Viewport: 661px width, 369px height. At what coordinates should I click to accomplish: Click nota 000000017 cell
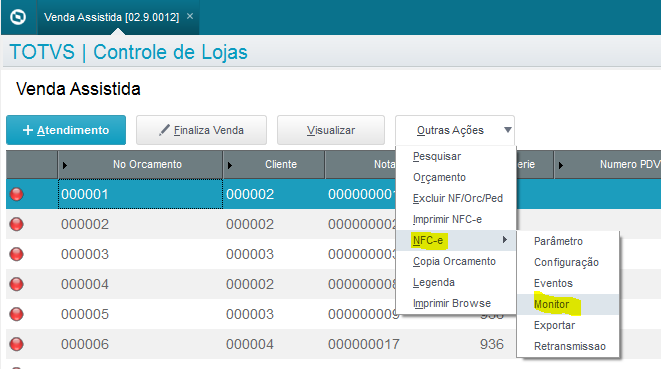(x=363, y=344)
